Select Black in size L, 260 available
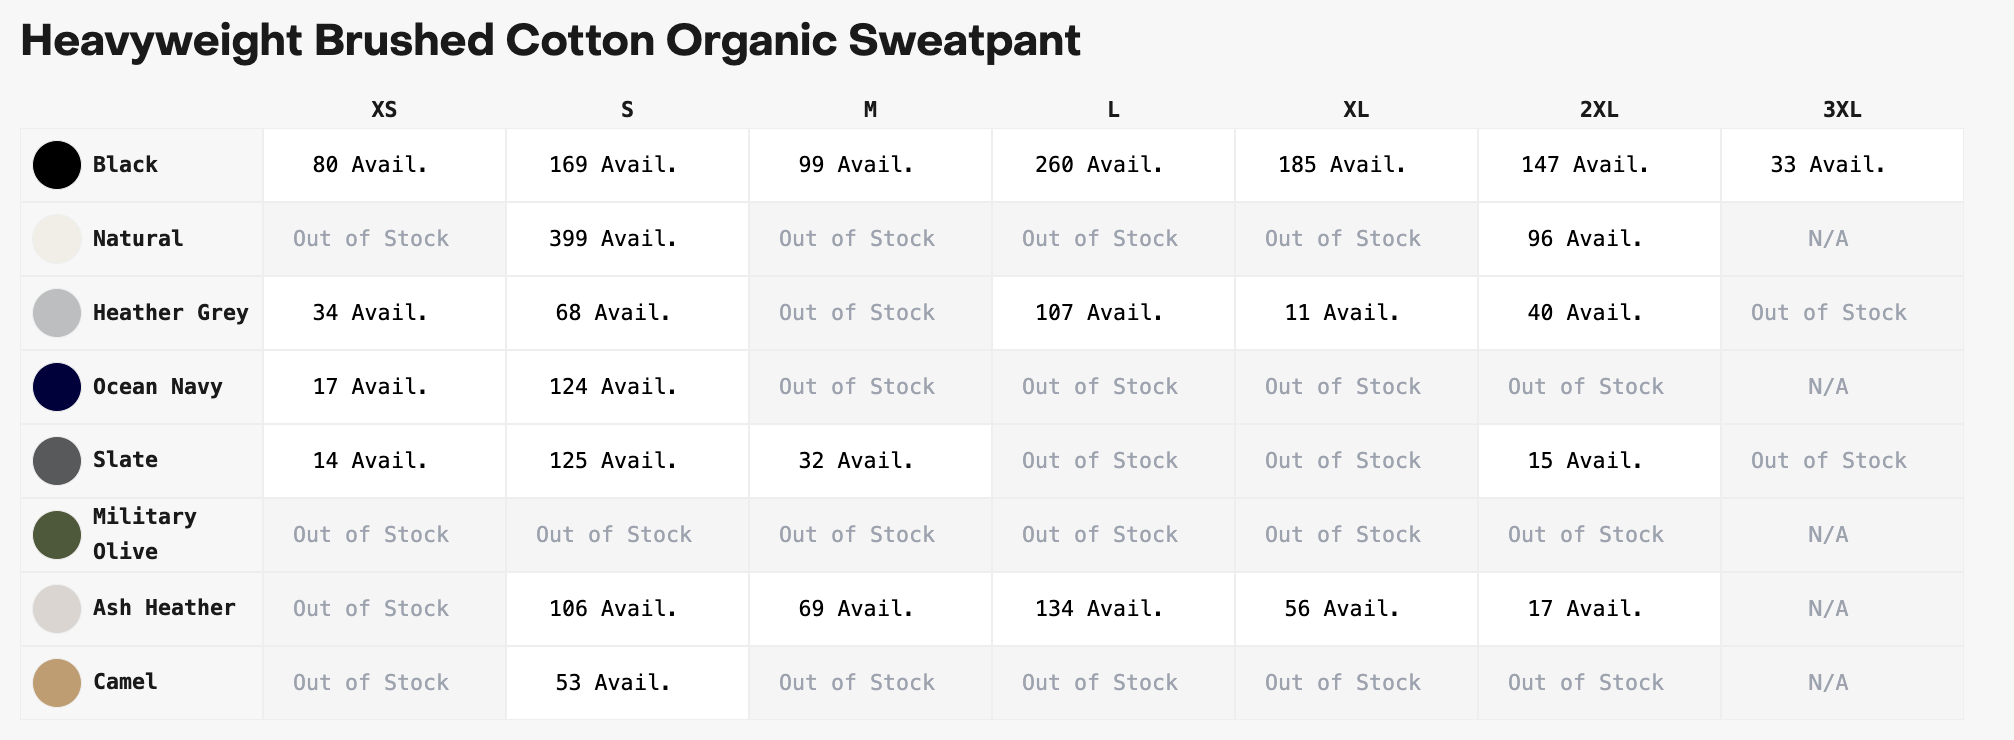 (x=1113, y=165)
